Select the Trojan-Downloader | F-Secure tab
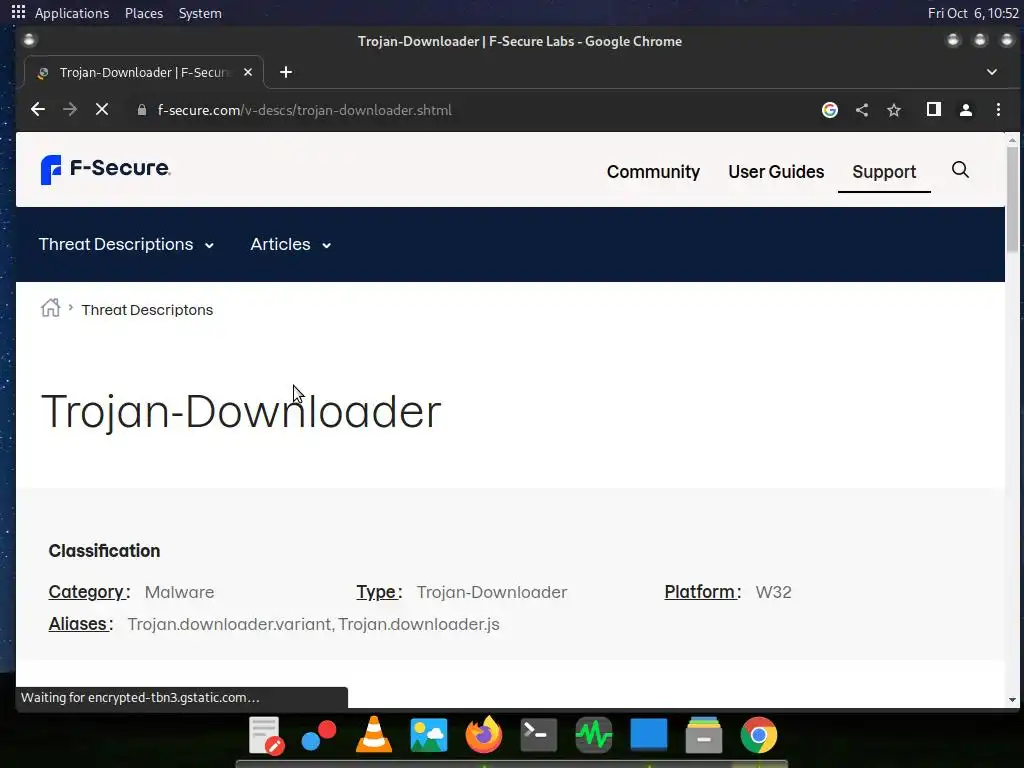The height and width of the screenshot is (768, 1024). click(144, 72)
